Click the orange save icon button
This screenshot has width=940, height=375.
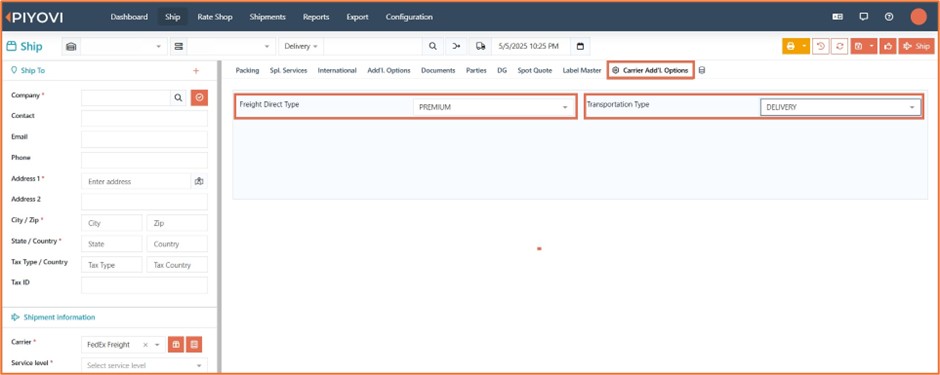pyautogui.click(x=858, y=46)
